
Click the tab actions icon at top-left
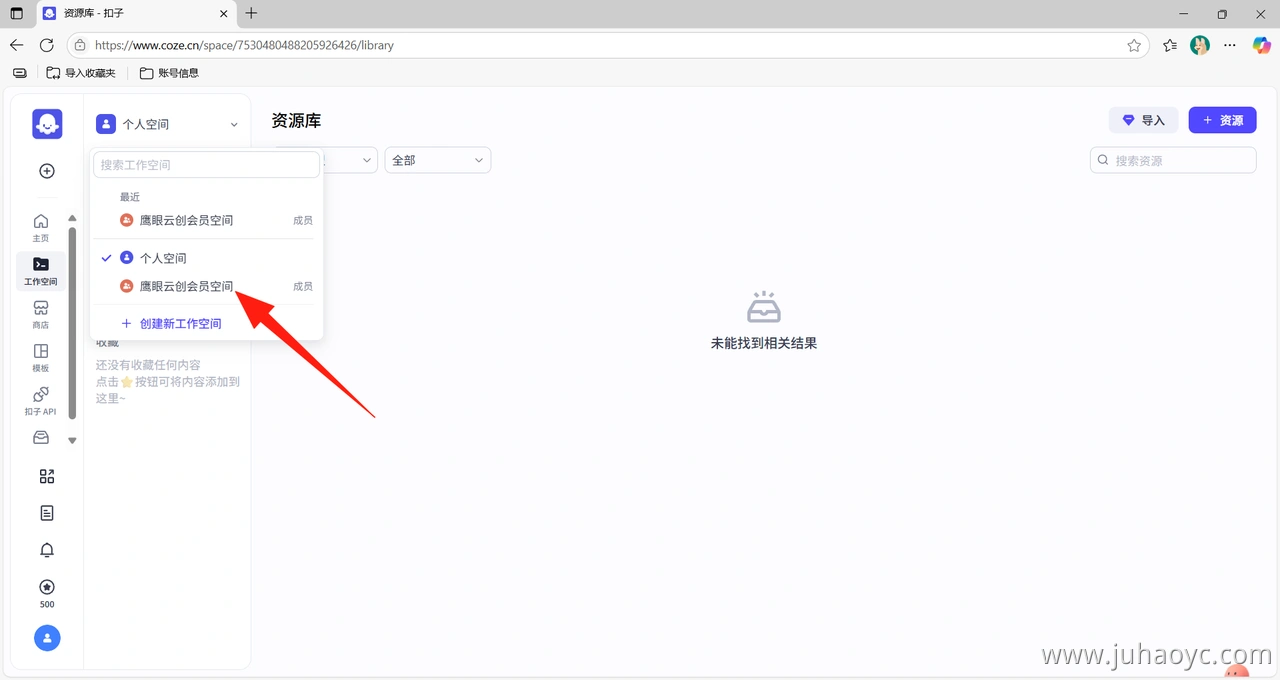[x=16, y=14]
